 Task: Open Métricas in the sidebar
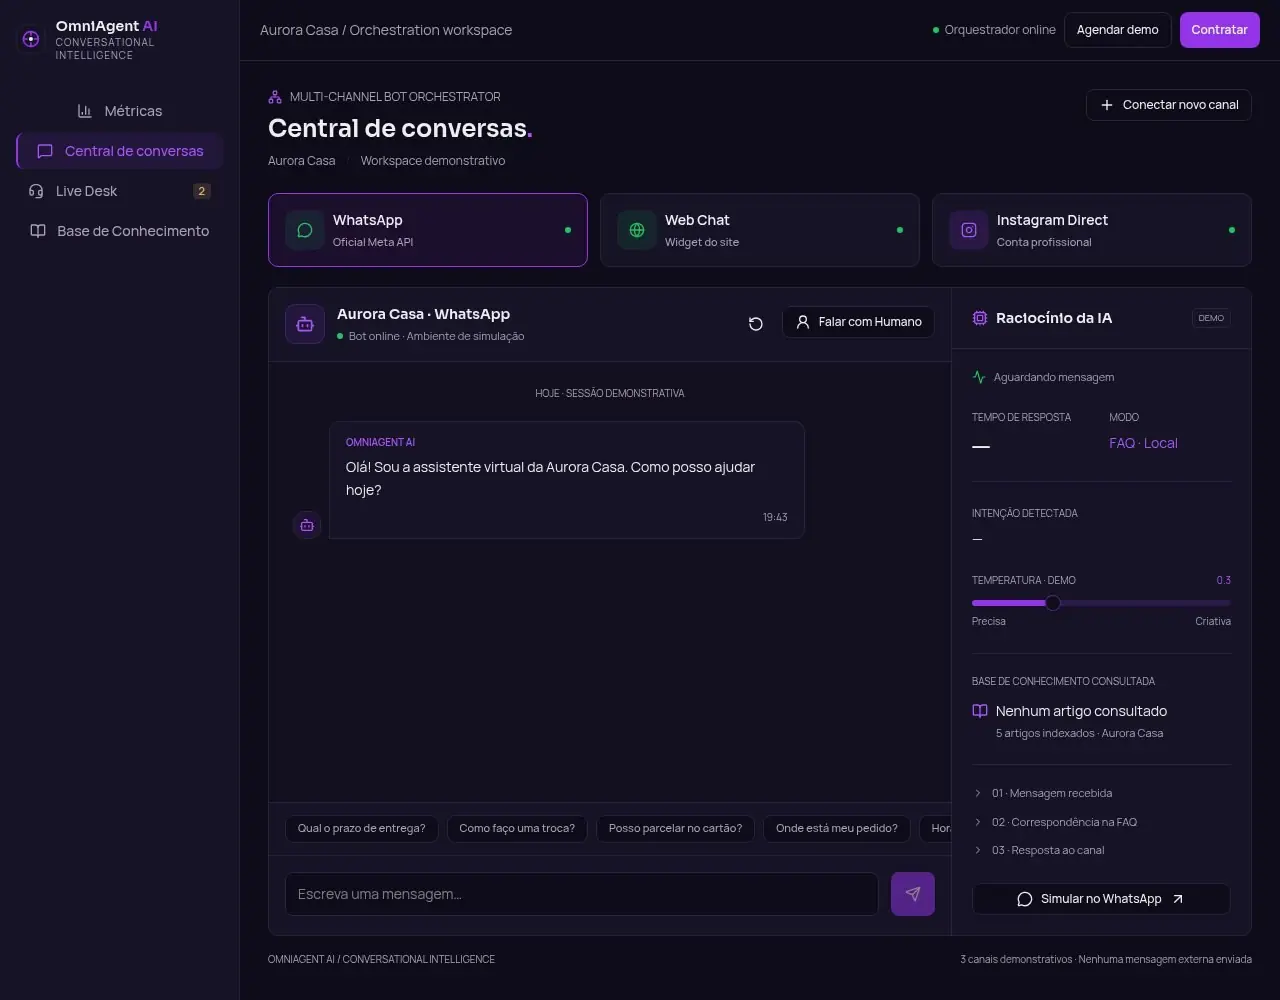click(x=120, y=111)
